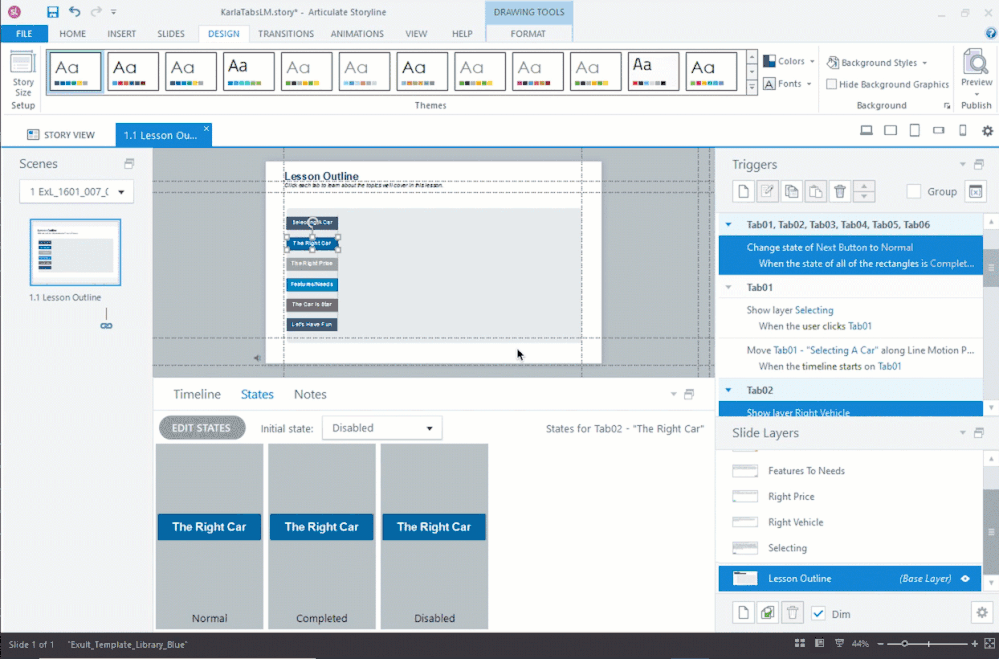Delete the selected trigger with trash icon
Screen dimensions: 999x659
840,192
